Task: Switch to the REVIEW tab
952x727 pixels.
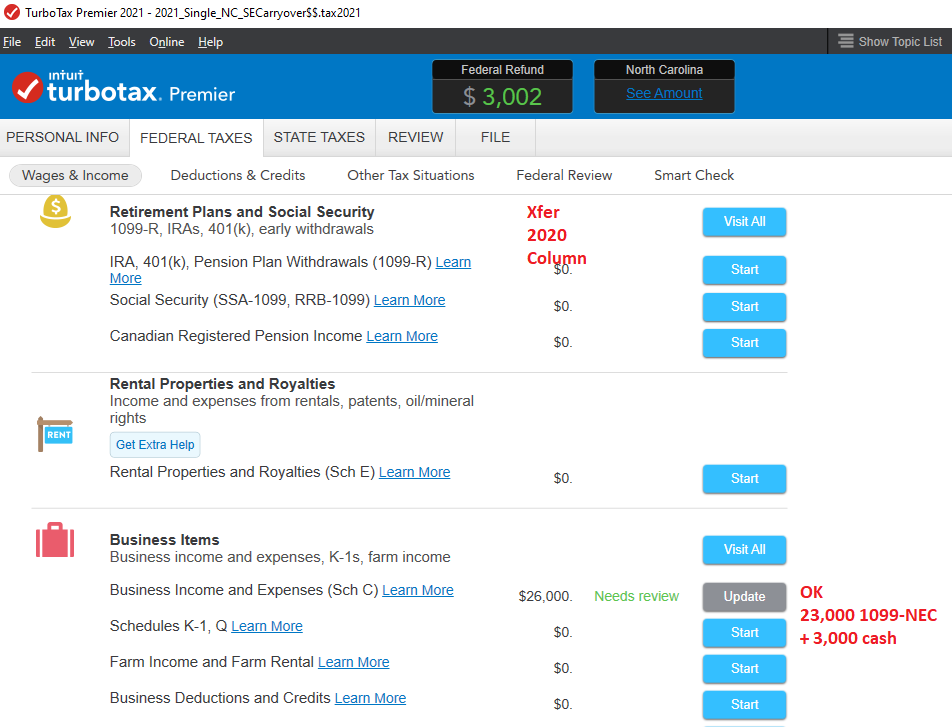Action: 416,137
